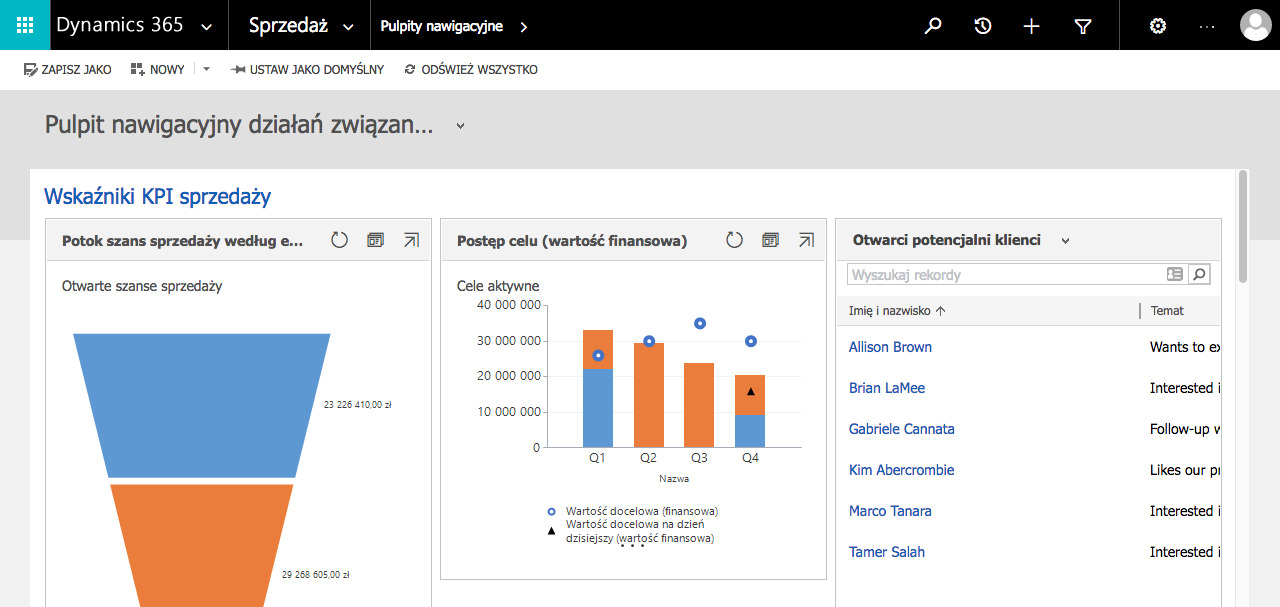Expand Otwarci potencjalni klienci view dropdown
The width and height of the screenshot is (1280, 607).
(1065, 241)
